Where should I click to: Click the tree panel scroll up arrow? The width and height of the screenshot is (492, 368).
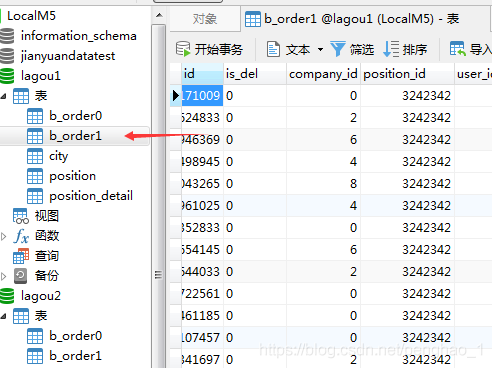(159, 15)
